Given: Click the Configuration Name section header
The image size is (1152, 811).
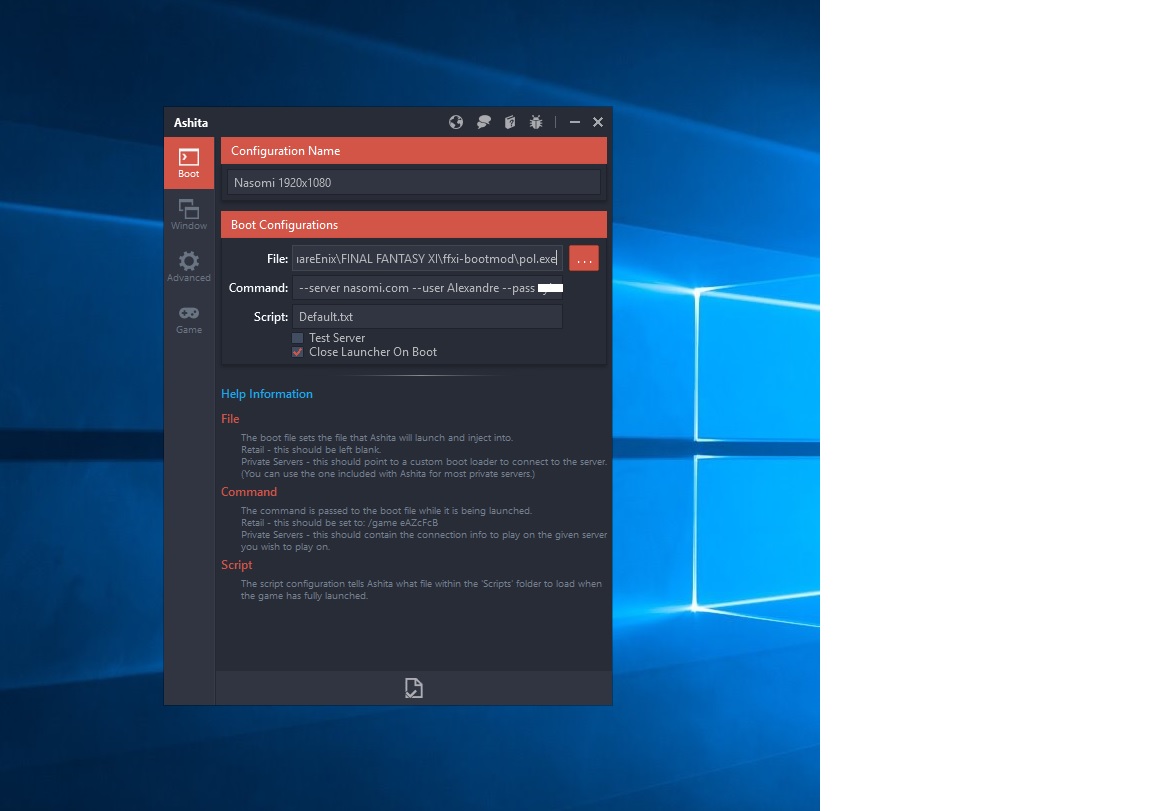Looking at the screenshot, I should (x=413, y=151).
